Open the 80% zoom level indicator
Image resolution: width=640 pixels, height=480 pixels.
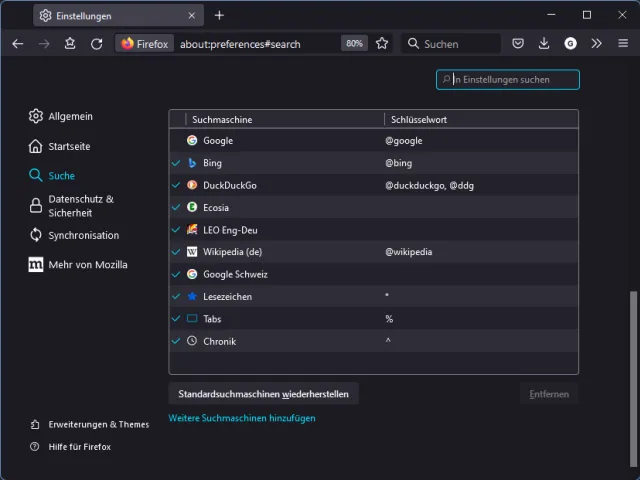[x=354, y=44]
